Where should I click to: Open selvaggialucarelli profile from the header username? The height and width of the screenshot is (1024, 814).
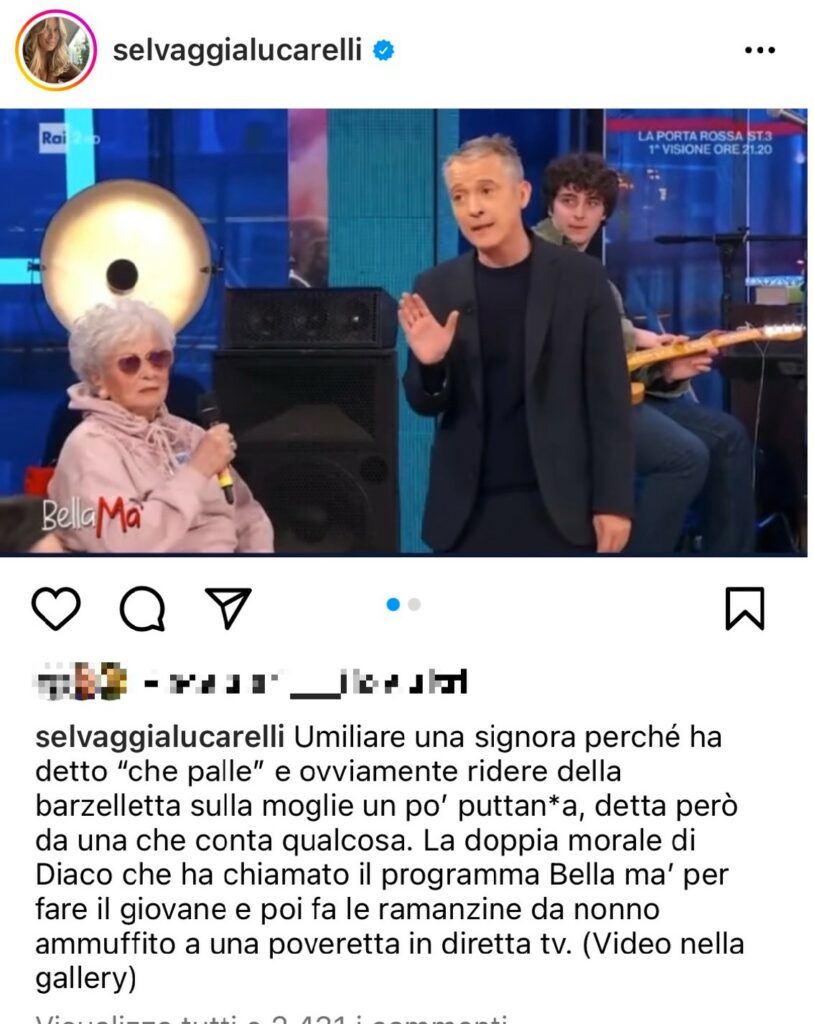(237, 50)
